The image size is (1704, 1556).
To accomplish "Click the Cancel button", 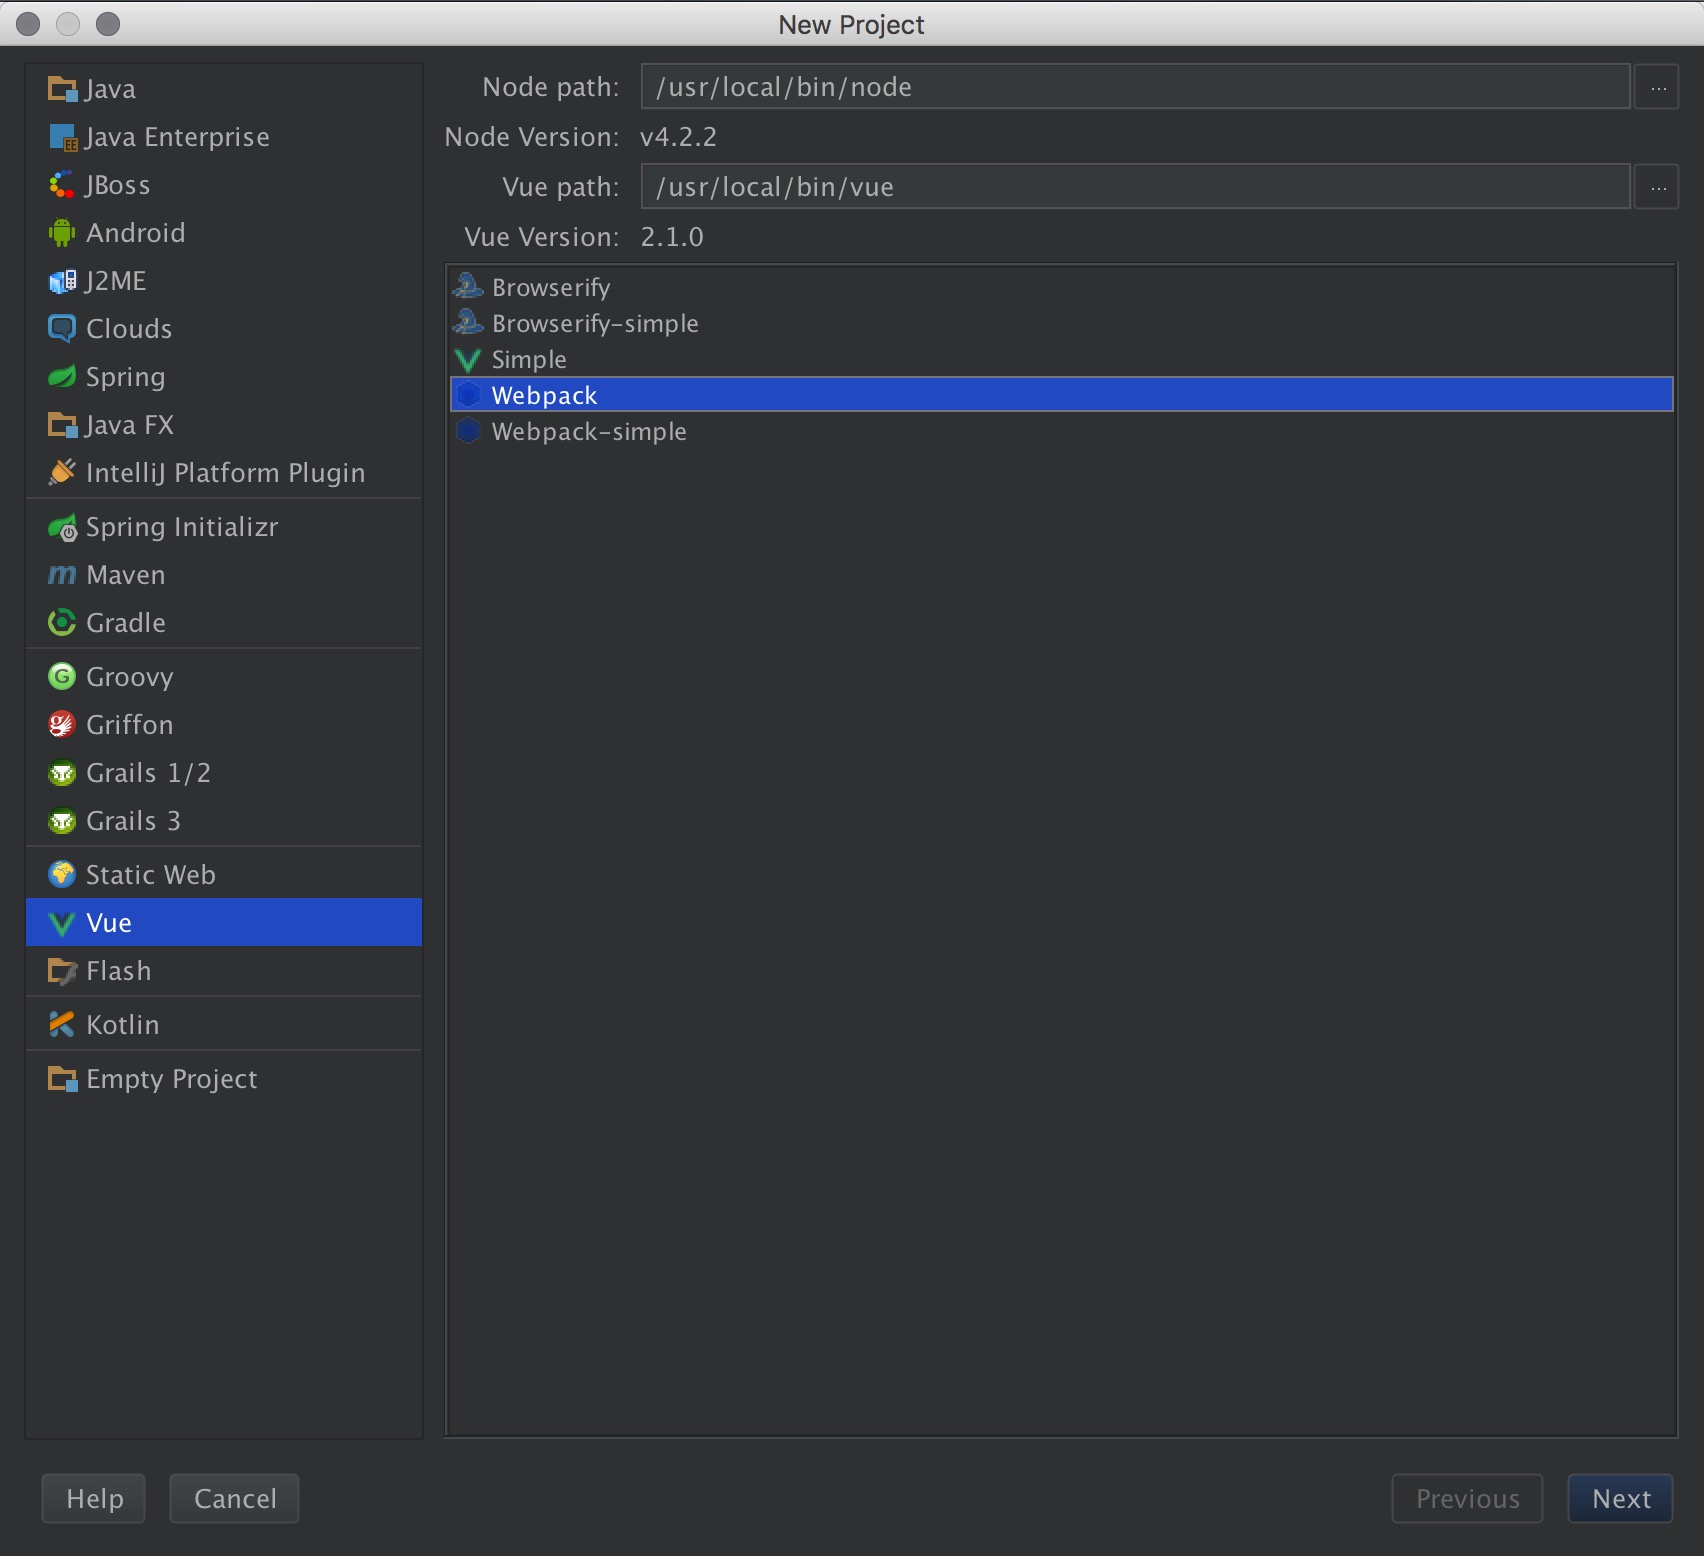I will tap(235, 1498).
